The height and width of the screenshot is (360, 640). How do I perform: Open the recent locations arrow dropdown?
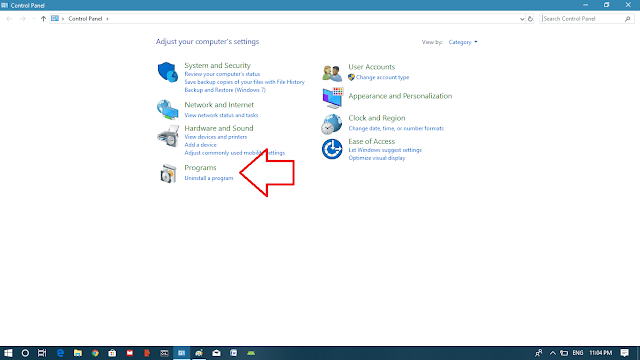click(x=33, y=19)
